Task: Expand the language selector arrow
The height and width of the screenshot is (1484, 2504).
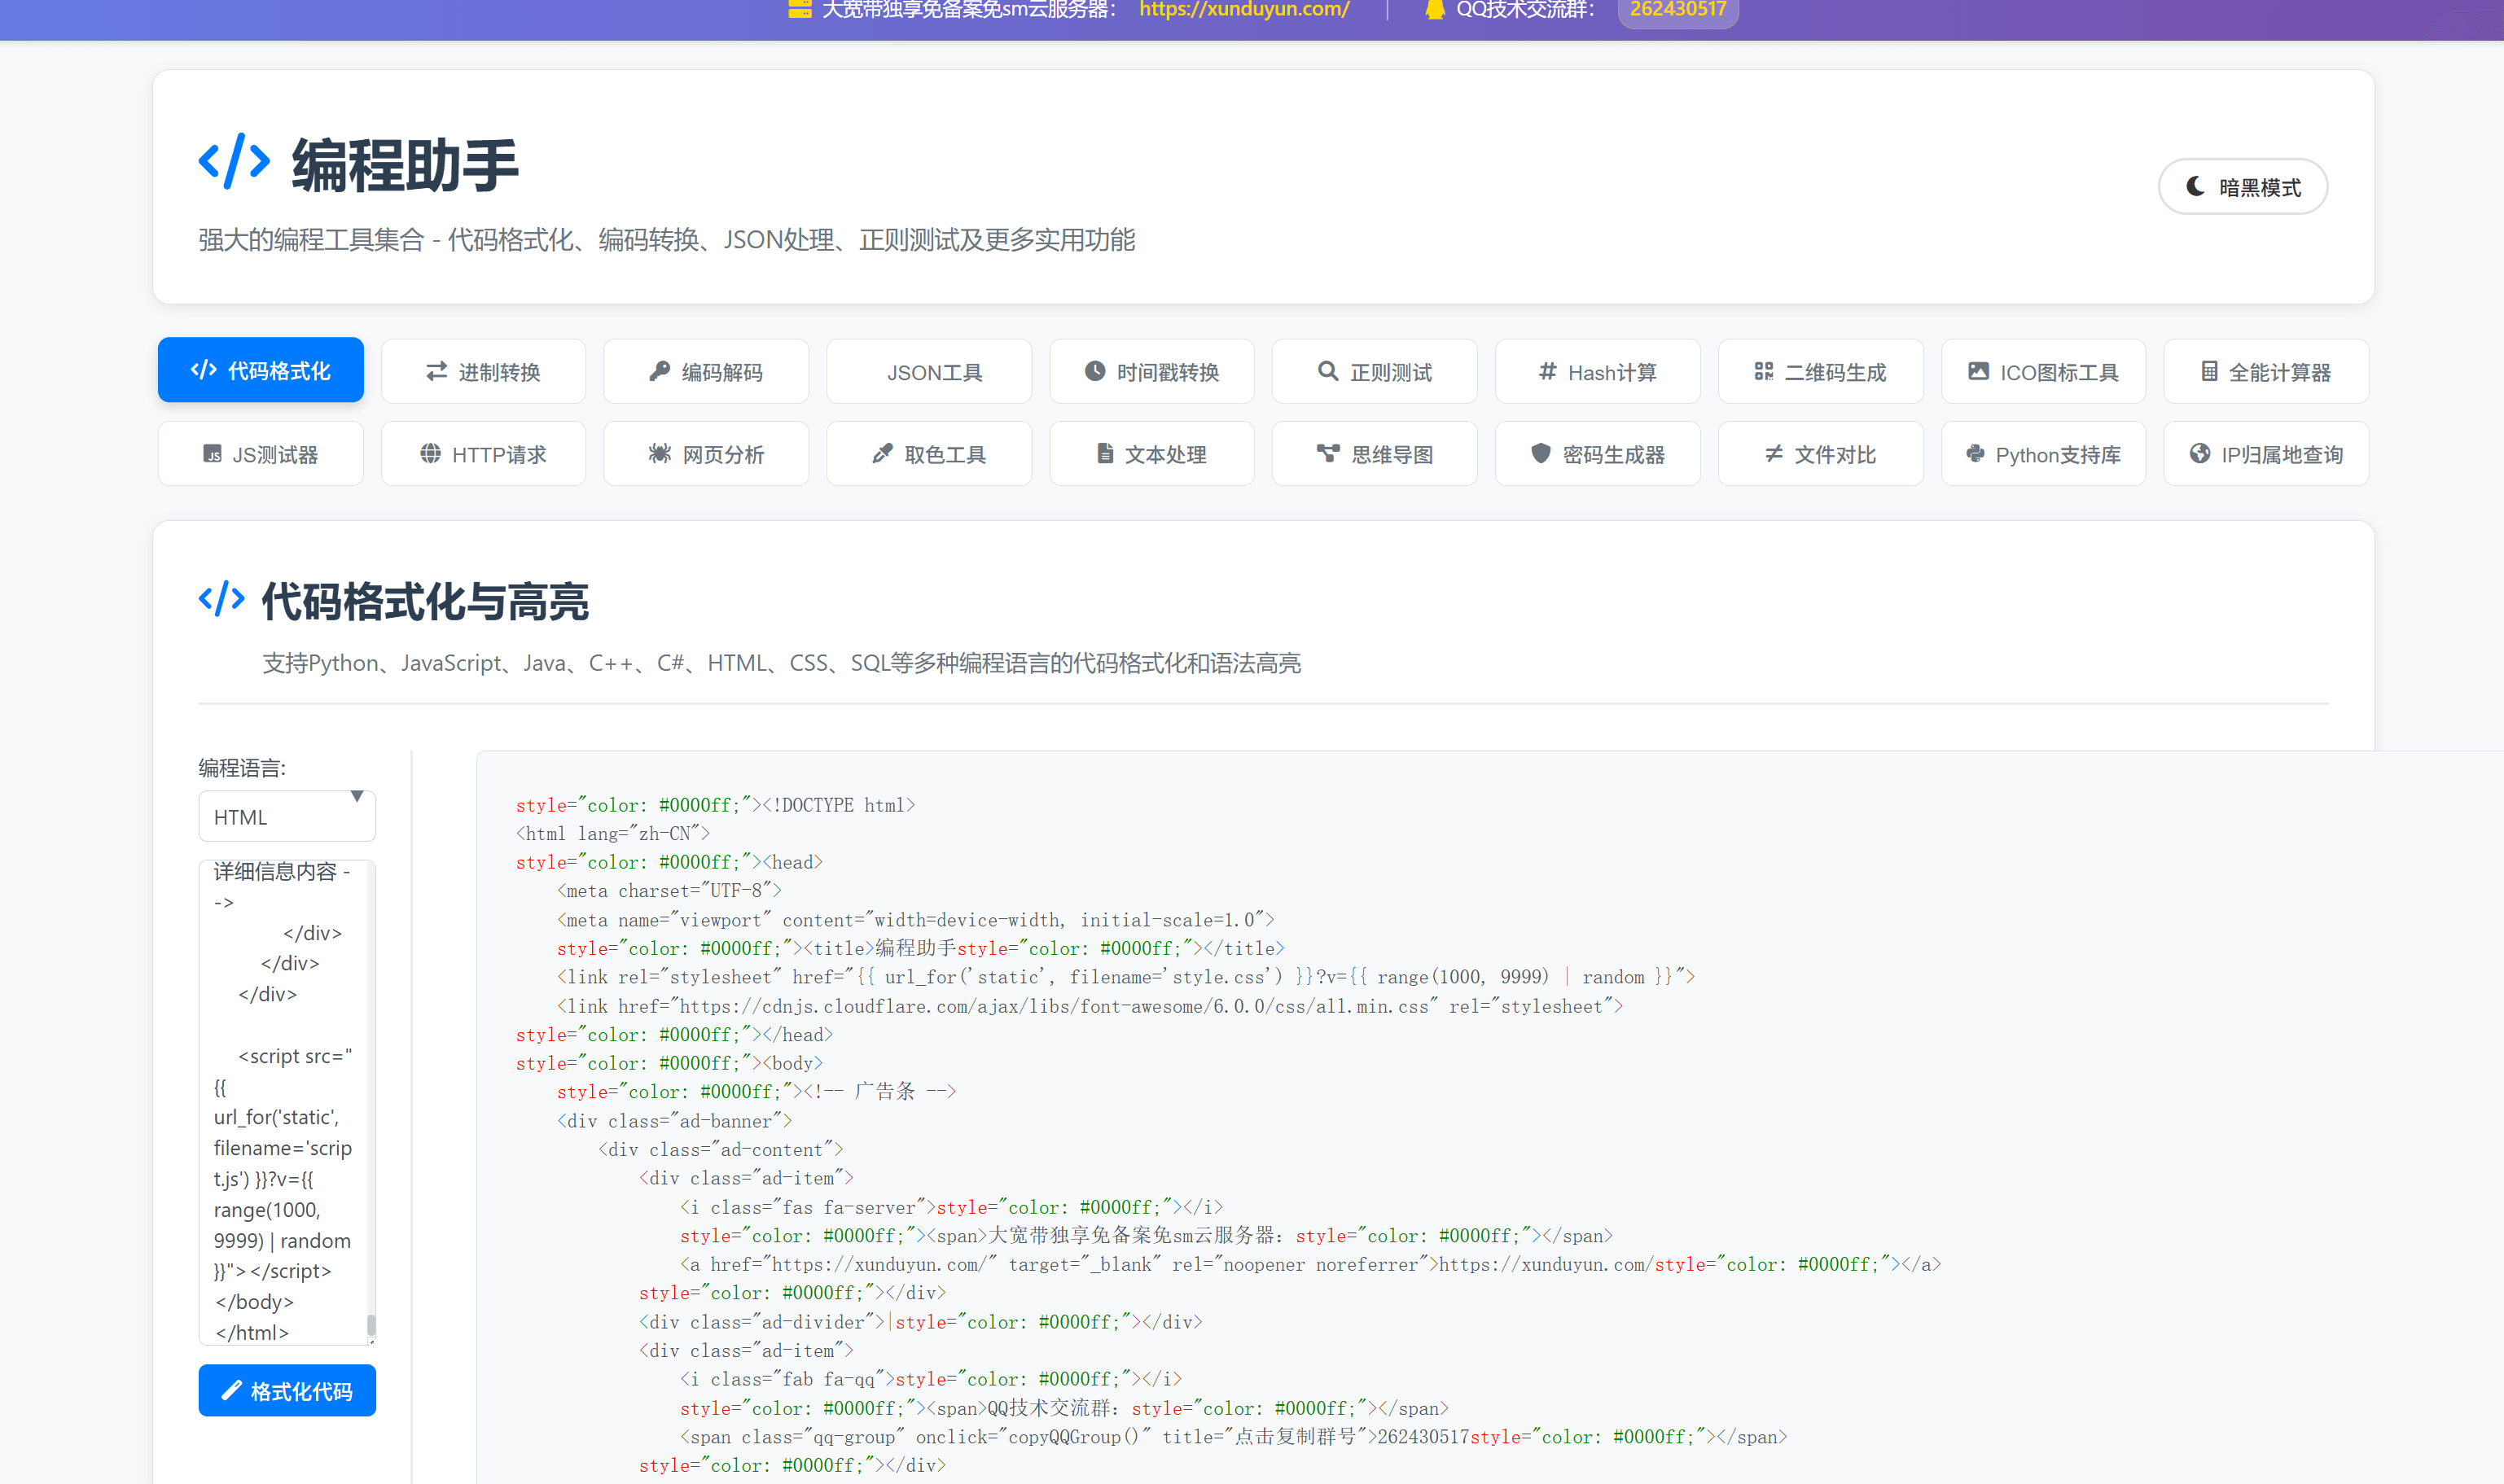Action: tap(357, 796)
